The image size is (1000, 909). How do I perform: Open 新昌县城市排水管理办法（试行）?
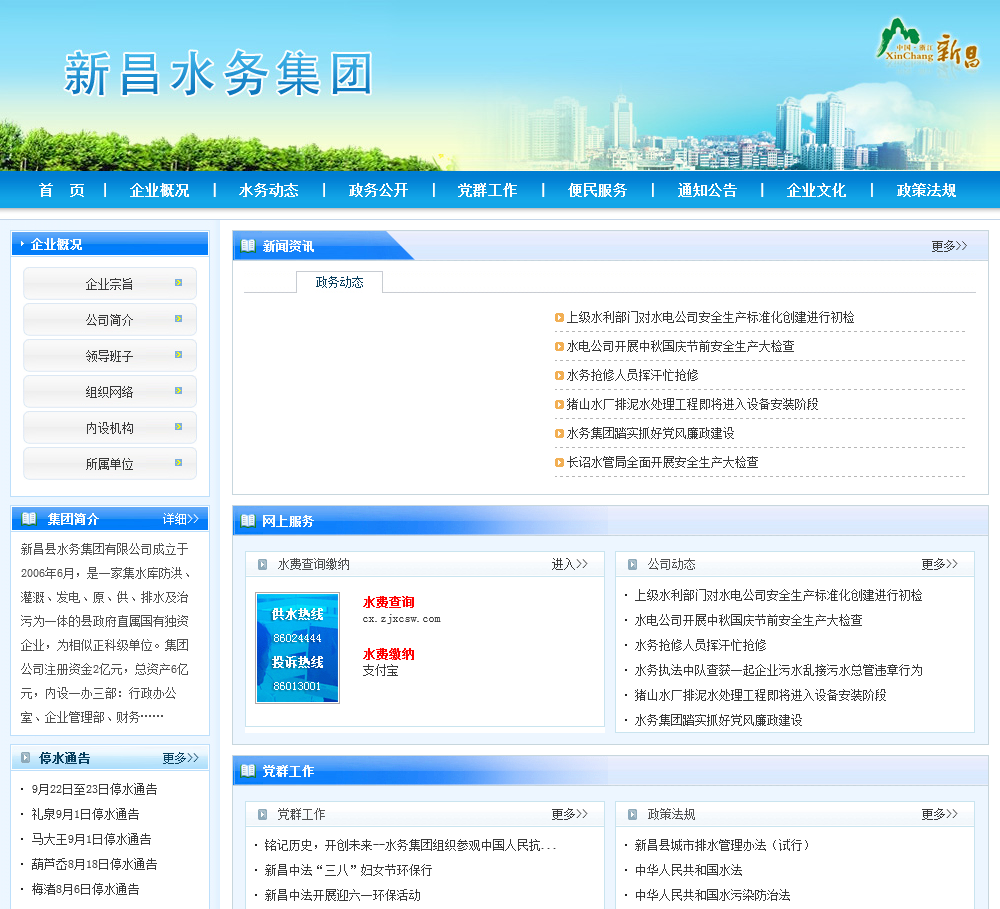(722, 845)
